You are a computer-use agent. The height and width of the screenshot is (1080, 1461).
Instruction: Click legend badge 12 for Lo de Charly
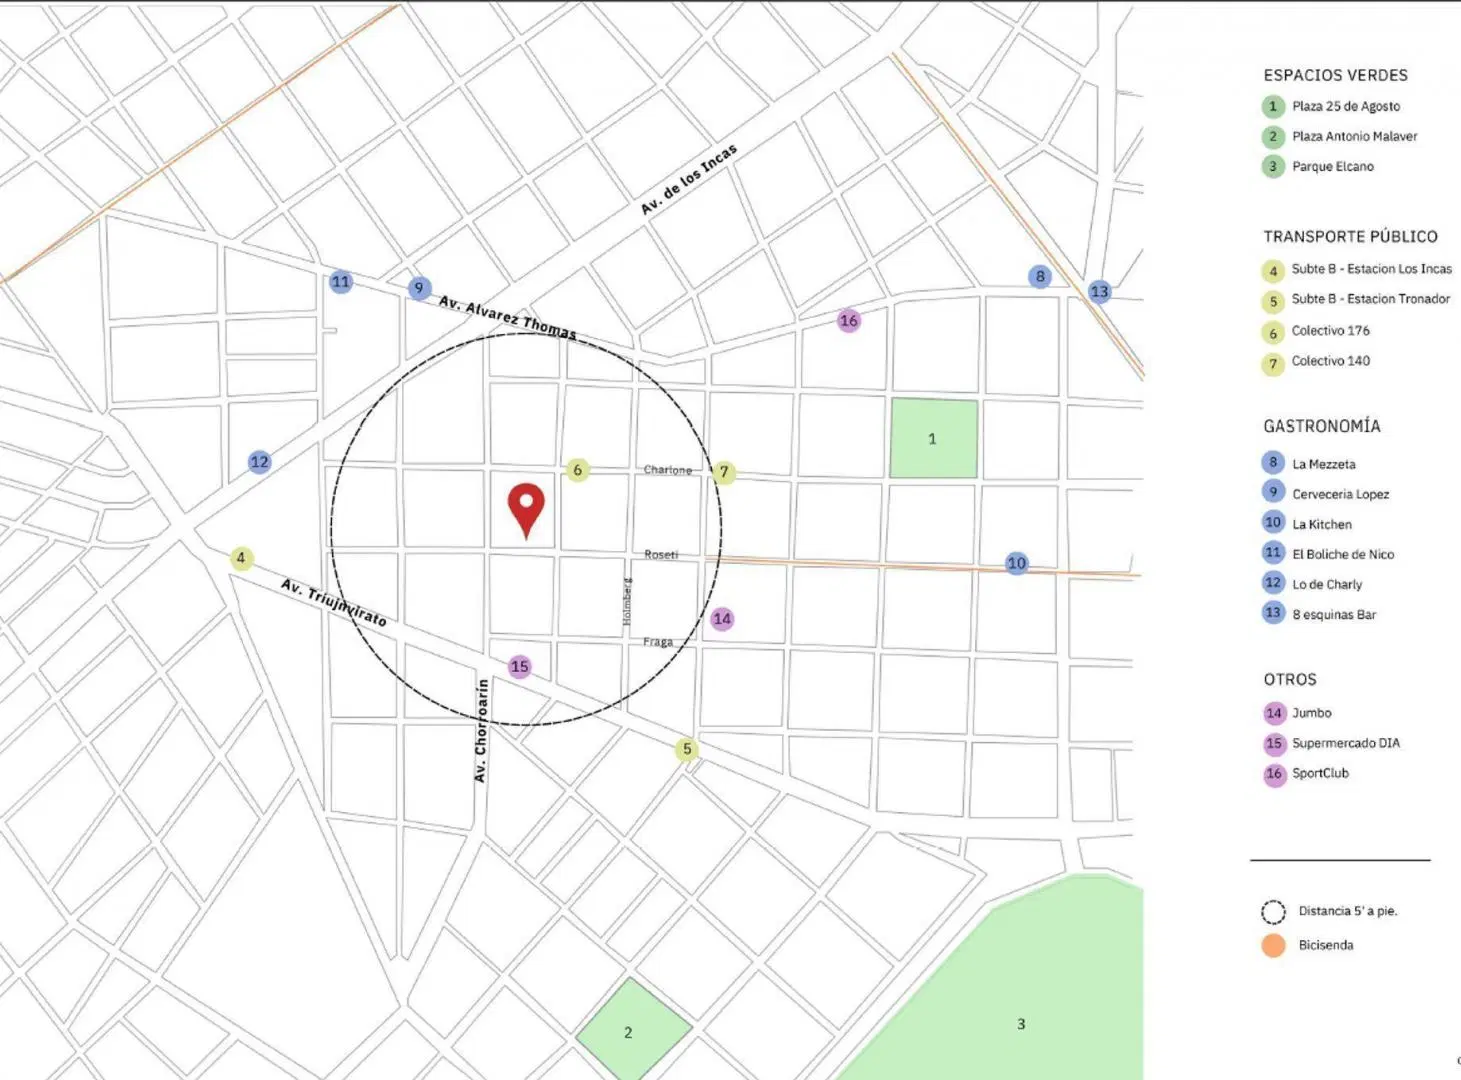[1273, 582]
